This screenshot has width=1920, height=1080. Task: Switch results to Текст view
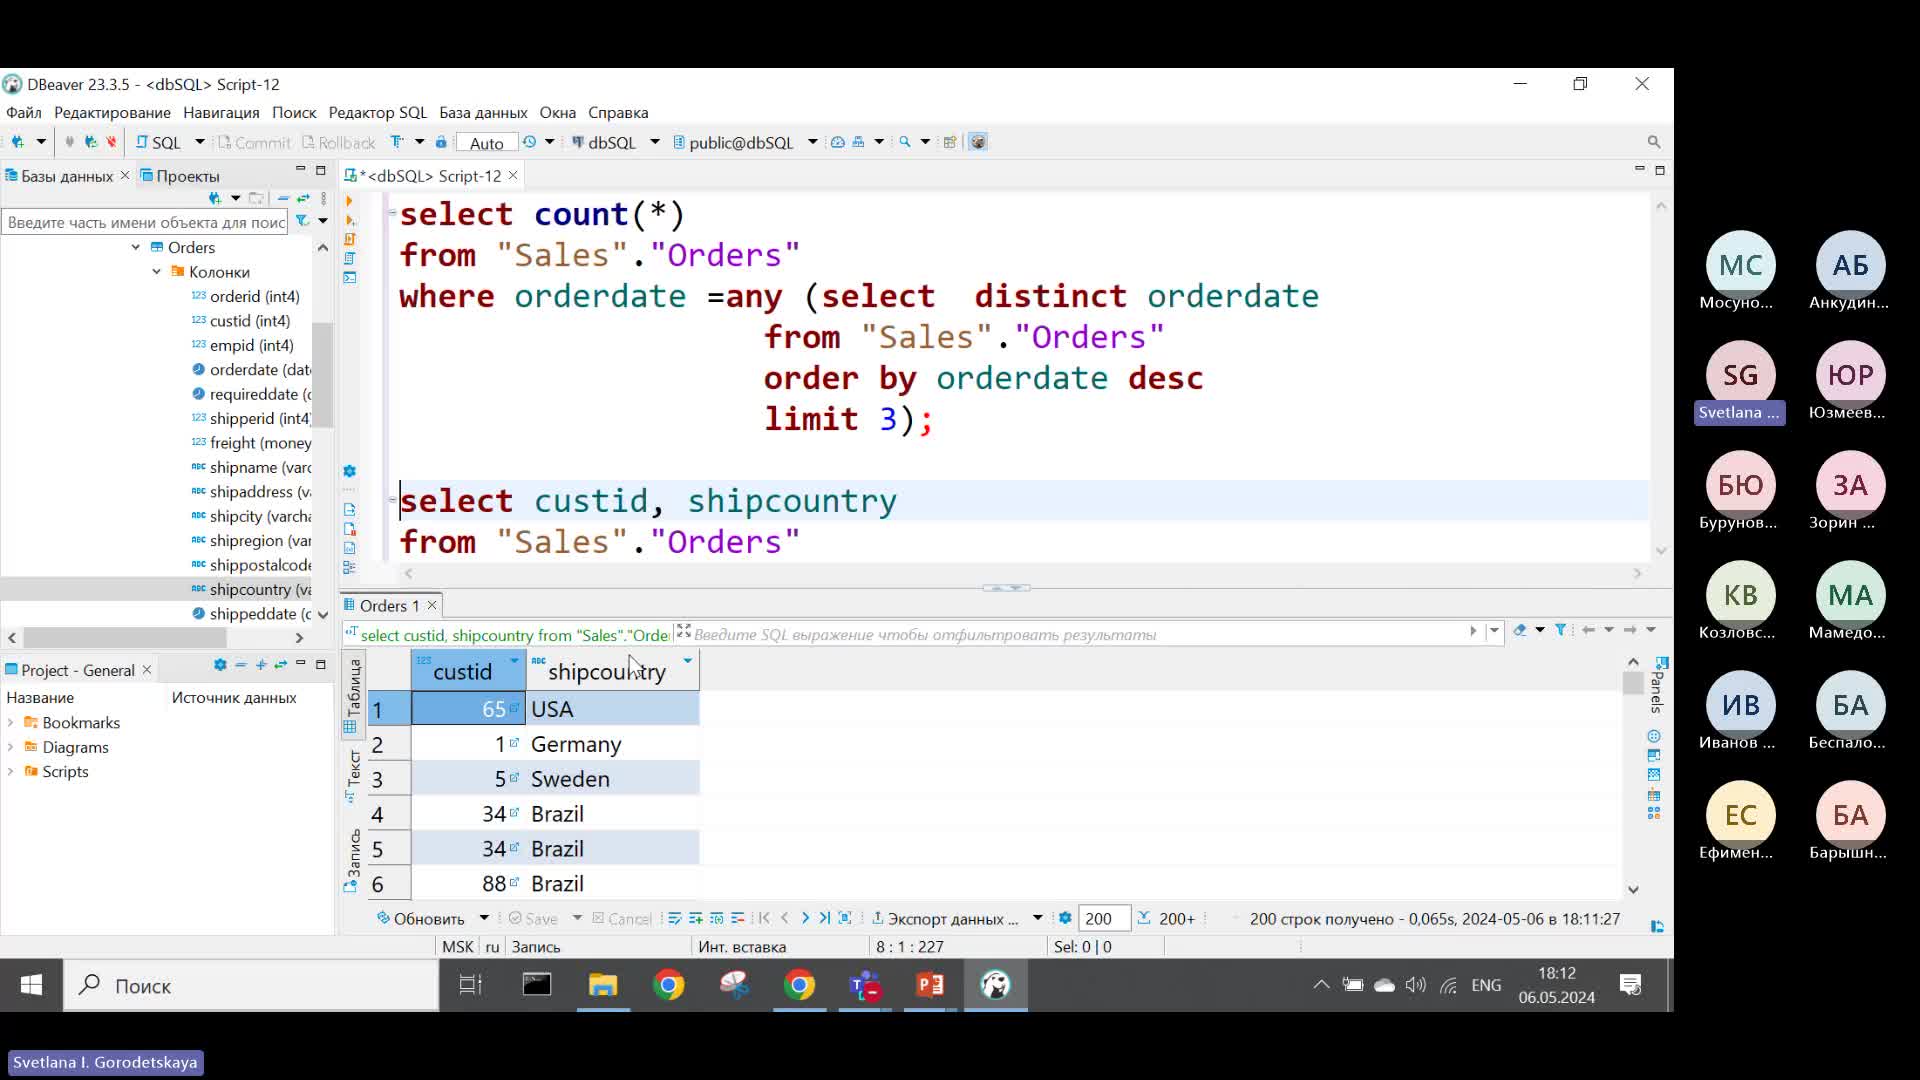[x=352, y=777]
